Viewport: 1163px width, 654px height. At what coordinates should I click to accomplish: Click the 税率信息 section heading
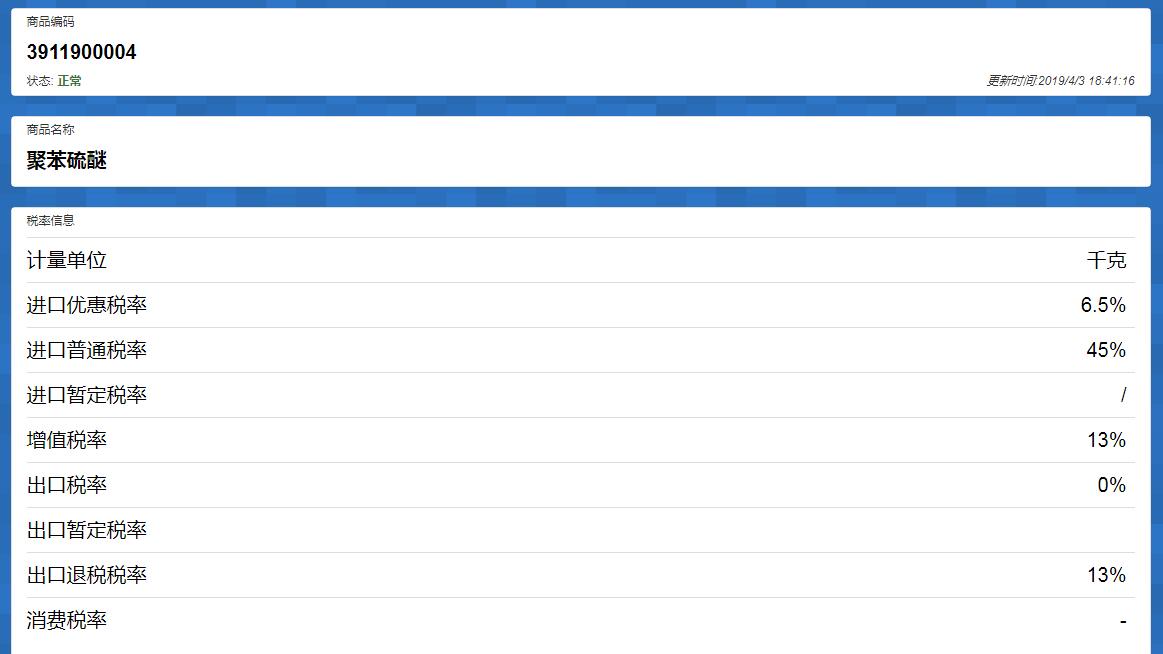(x=50, y=221)
